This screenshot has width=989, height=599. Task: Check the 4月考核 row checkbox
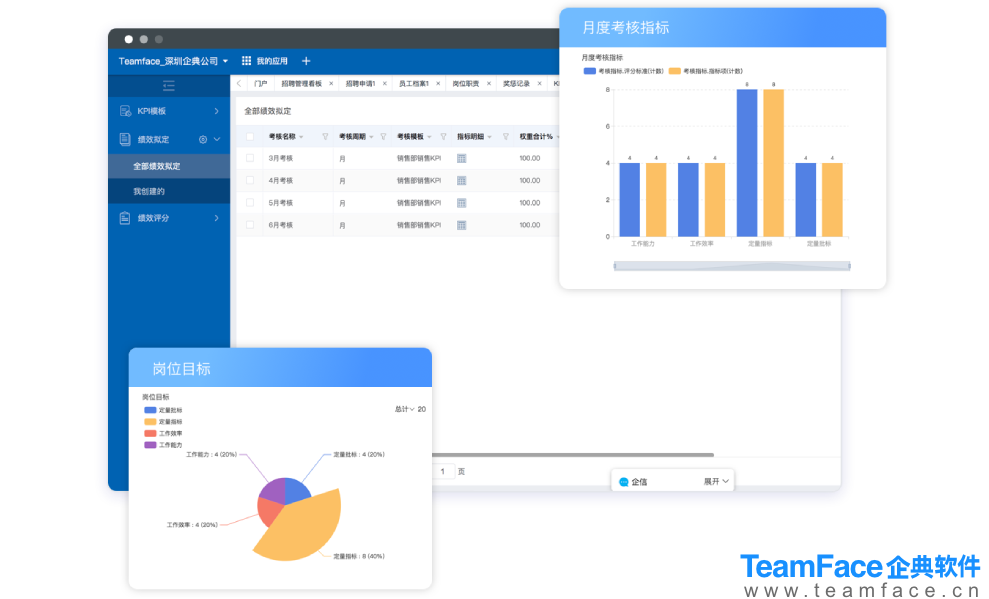(x=250, y=180)
